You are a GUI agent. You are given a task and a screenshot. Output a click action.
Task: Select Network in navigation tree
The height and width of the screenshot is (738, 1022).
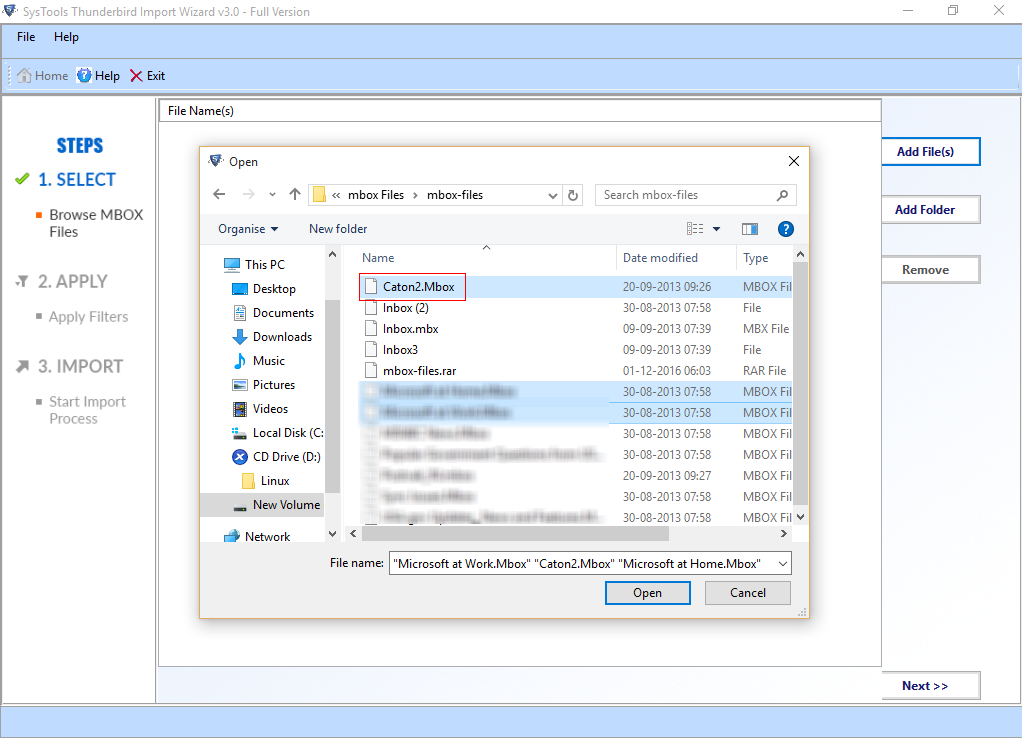click(x=257, y=537)
